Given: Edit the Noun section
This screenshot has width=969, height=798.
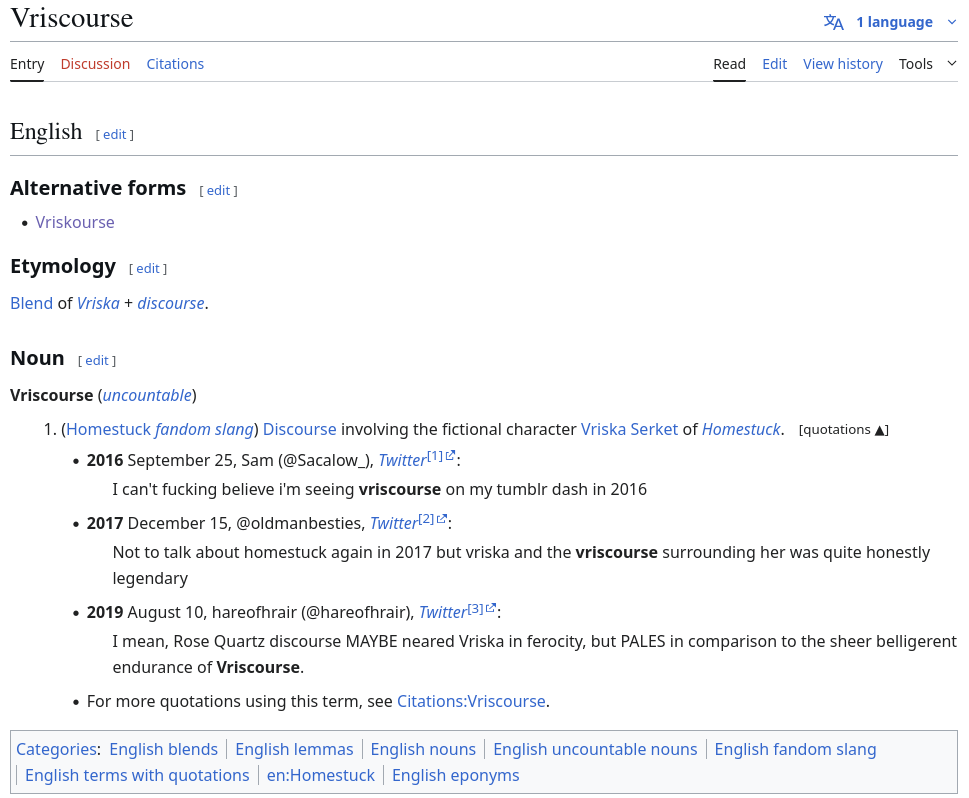Looking at the screenshot, I should click(96, 360).
